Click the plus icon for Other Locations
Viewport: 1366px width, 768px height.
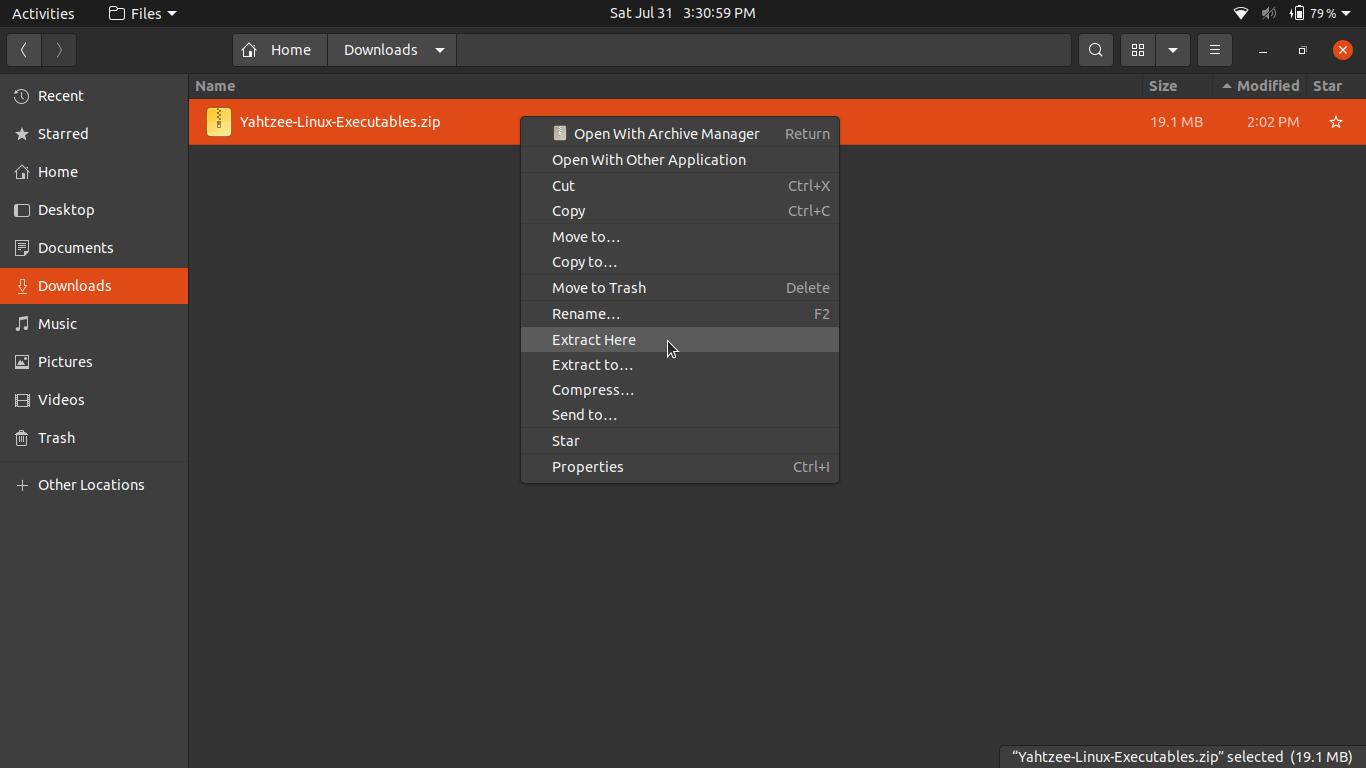tap(22, 485)
